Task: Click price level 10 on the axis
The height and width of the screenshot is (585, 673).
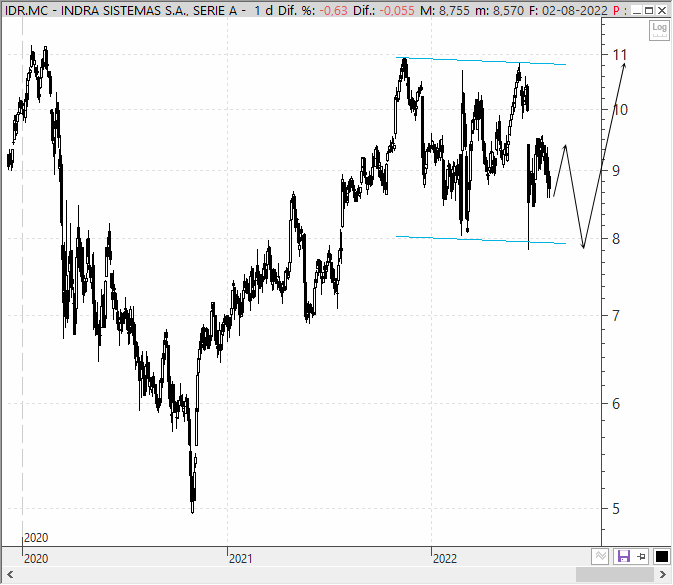Action: coord(620,109)
